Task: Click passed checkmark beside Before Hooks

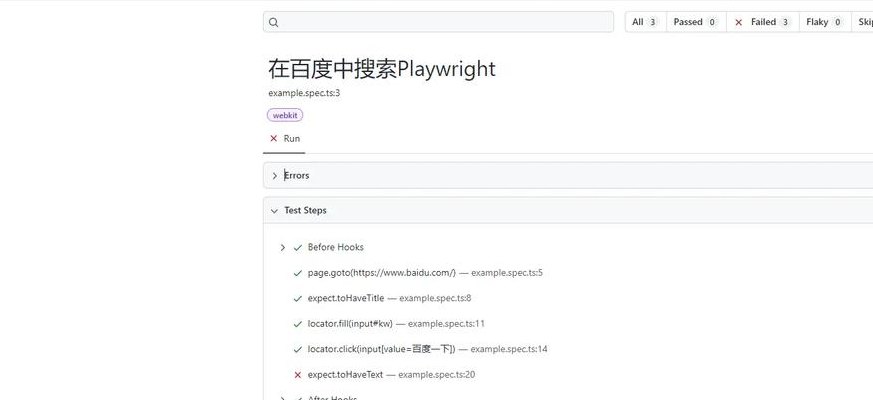Action: tap(297, 247)
